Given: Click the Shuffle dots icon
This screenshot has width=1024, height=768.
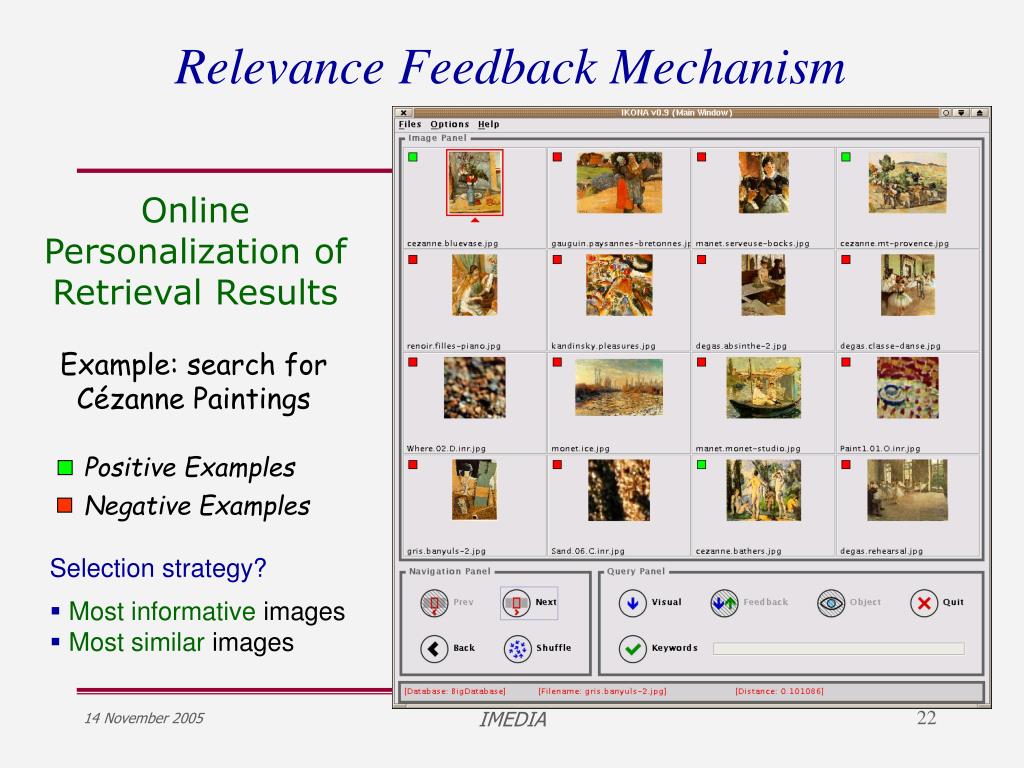Looking at the screenshot, I should coord(517,648).
